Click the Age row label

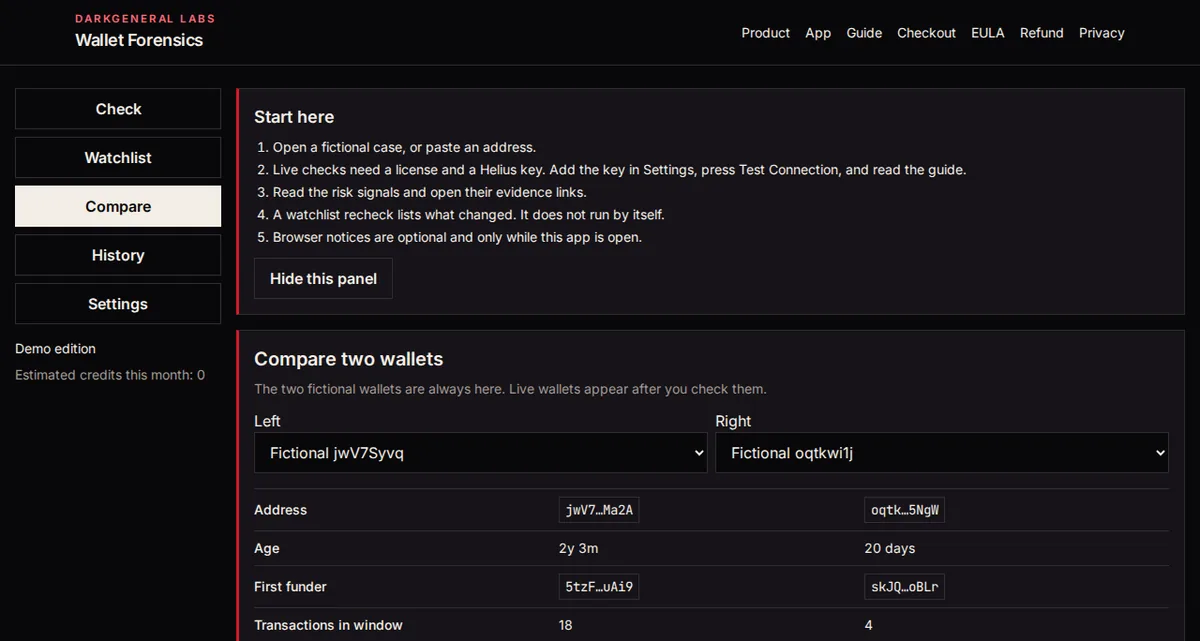[267, 548]
